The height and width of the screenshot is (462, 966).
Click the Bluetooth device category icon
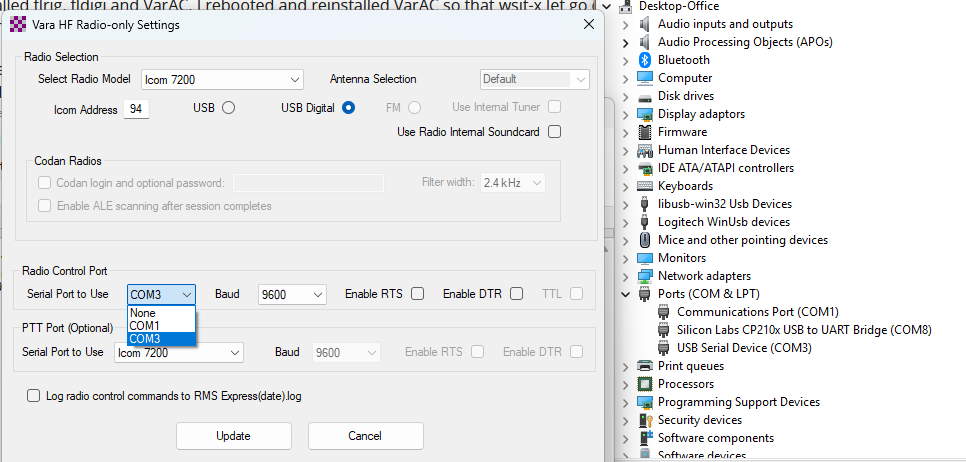(645, 60)
